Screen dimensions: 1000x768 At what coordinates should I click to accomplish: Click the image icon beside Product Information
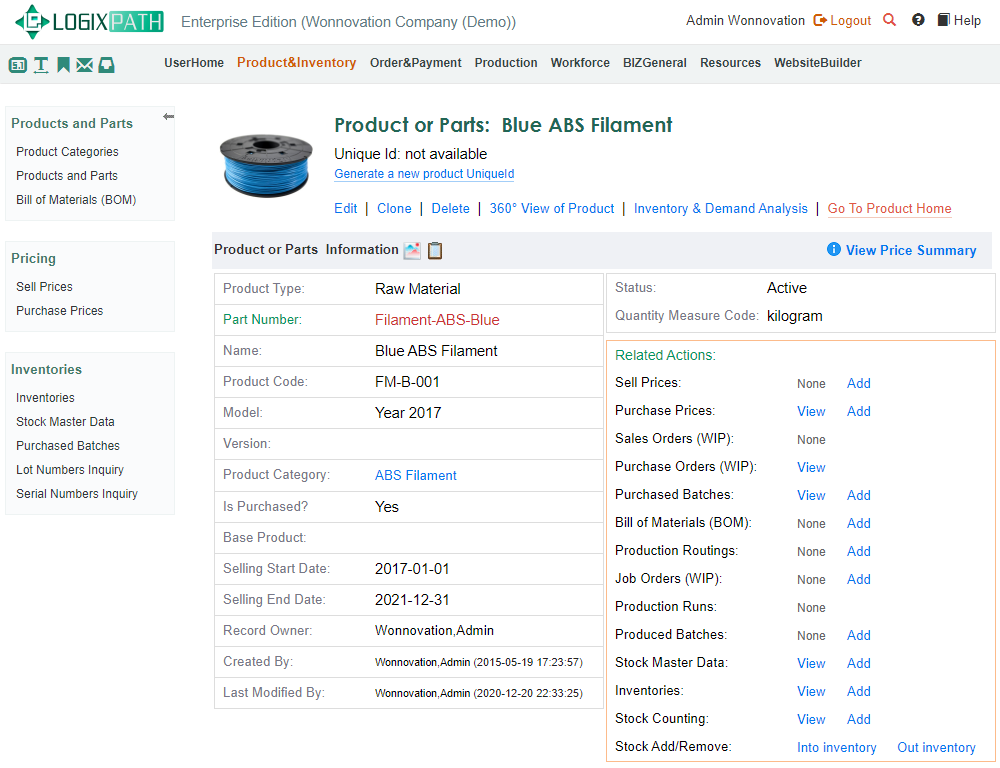(412, 250)
